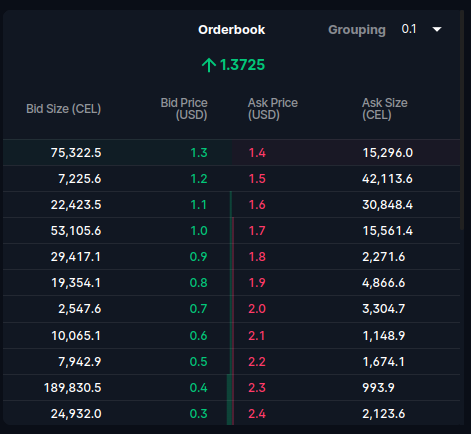The image size is (471, 434).
Task: Click ask size 1,674.1
Action: [384, 362]
